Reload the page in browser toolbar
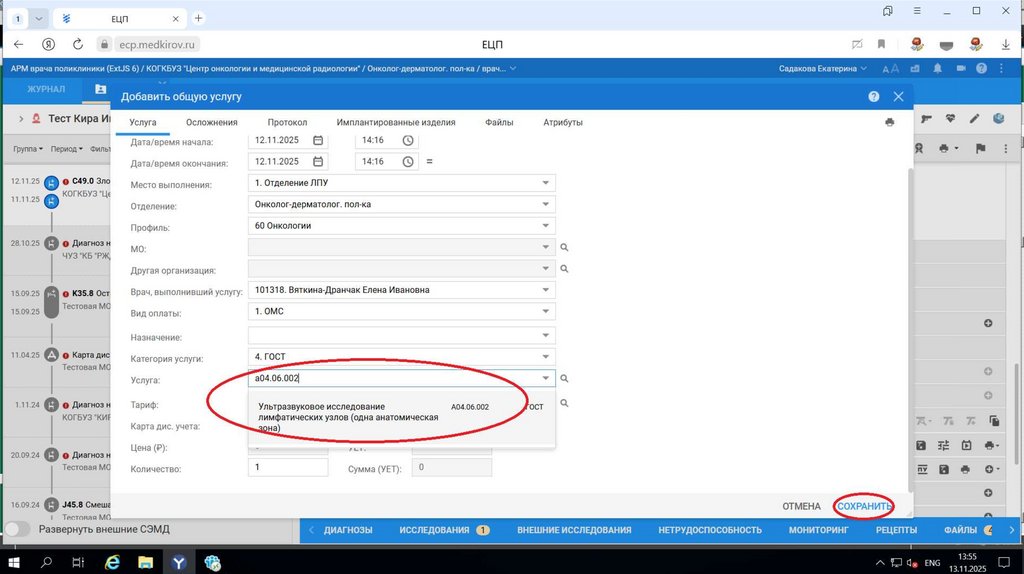 click(x=78, y=44)
